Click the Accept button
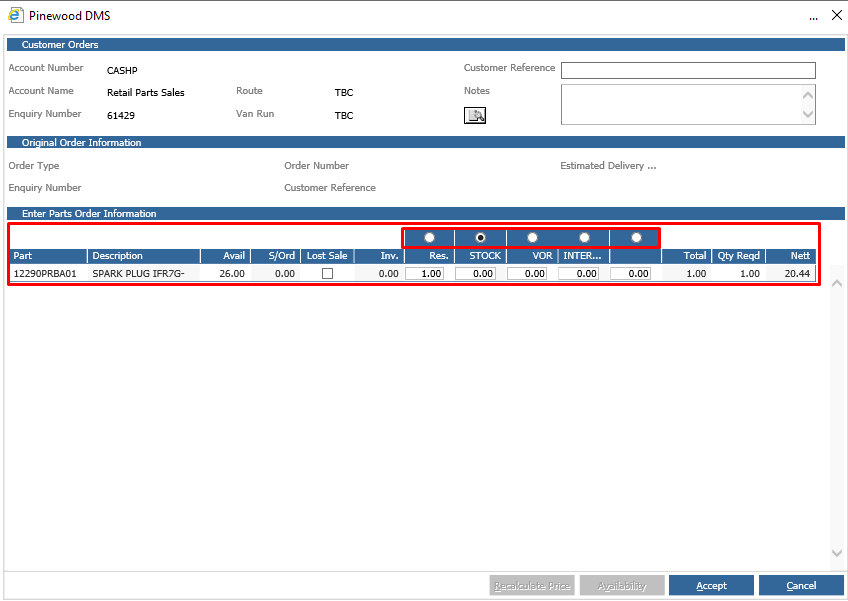Image resolution: width=848 pixels, height=601 pixels. [711, 585]
